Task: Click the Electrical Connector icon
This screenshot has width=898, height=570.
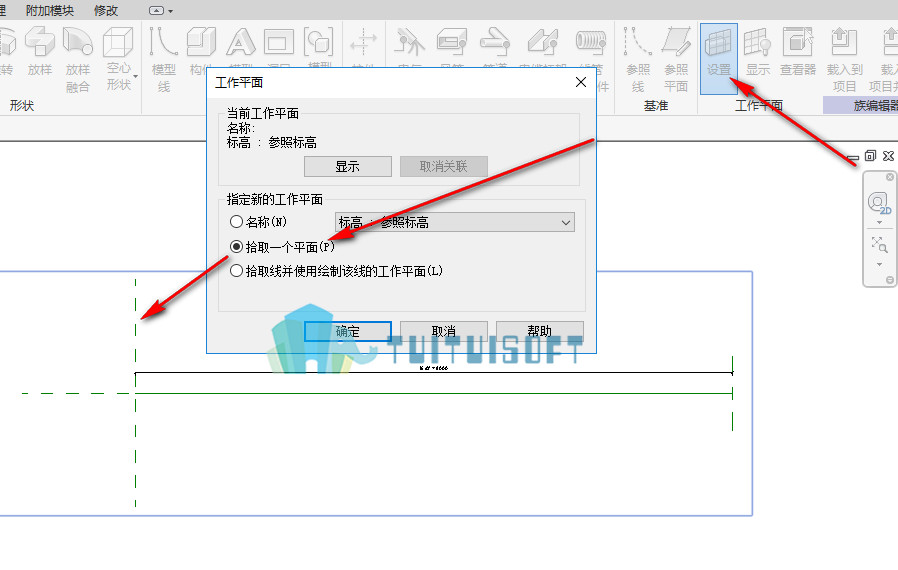Action: 409,42
